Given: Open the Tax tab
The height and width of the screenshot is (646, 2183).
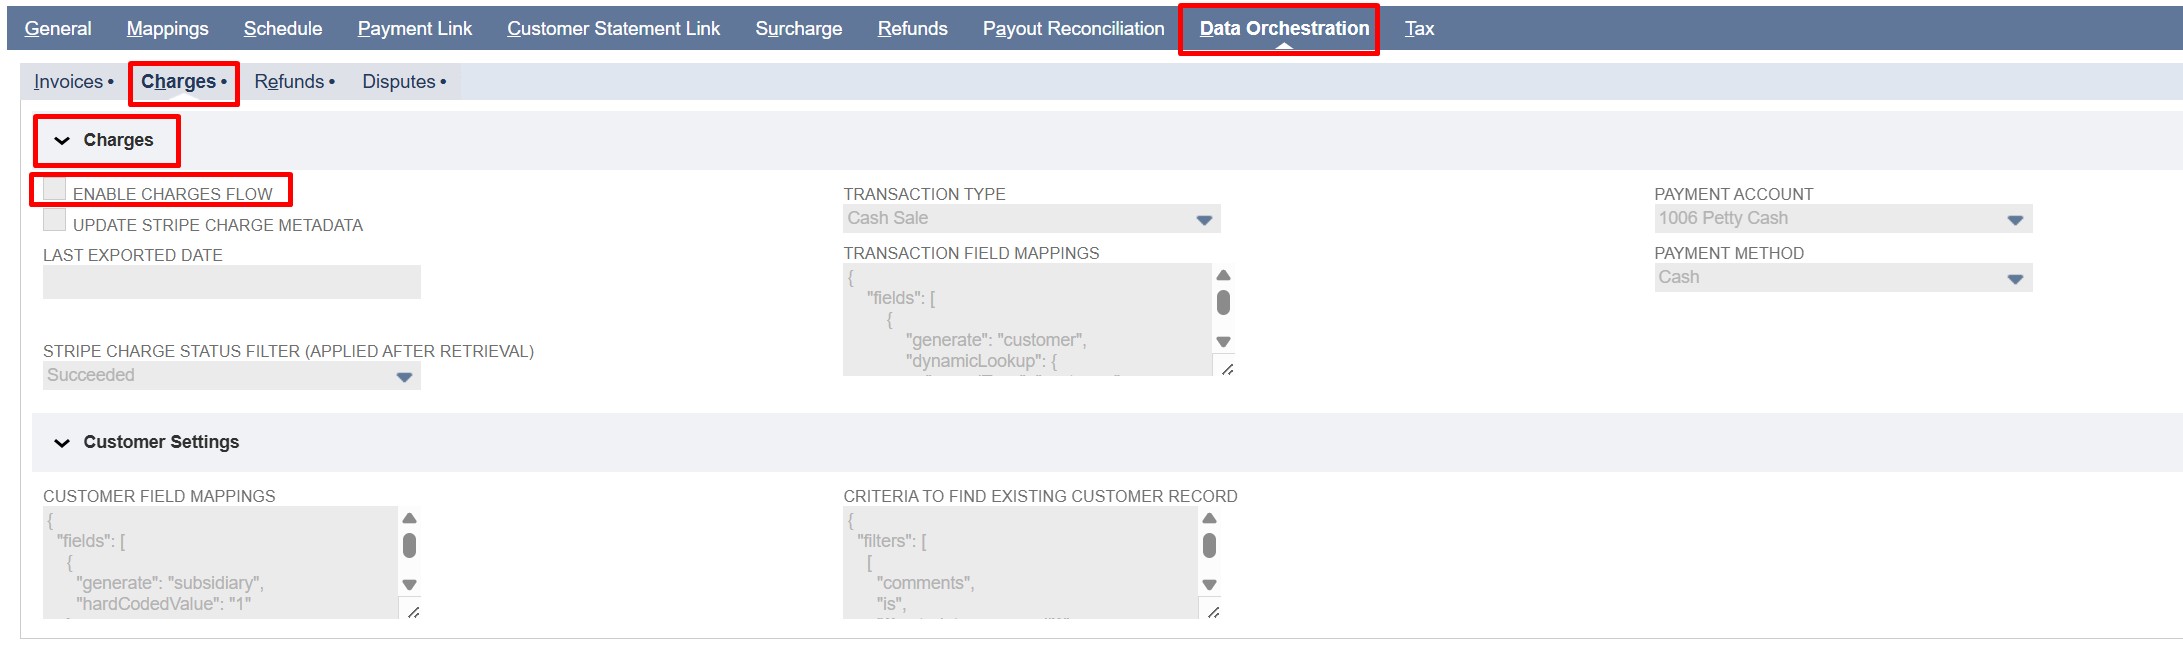Looking at the screenshot, I should tap(1419, 29).
